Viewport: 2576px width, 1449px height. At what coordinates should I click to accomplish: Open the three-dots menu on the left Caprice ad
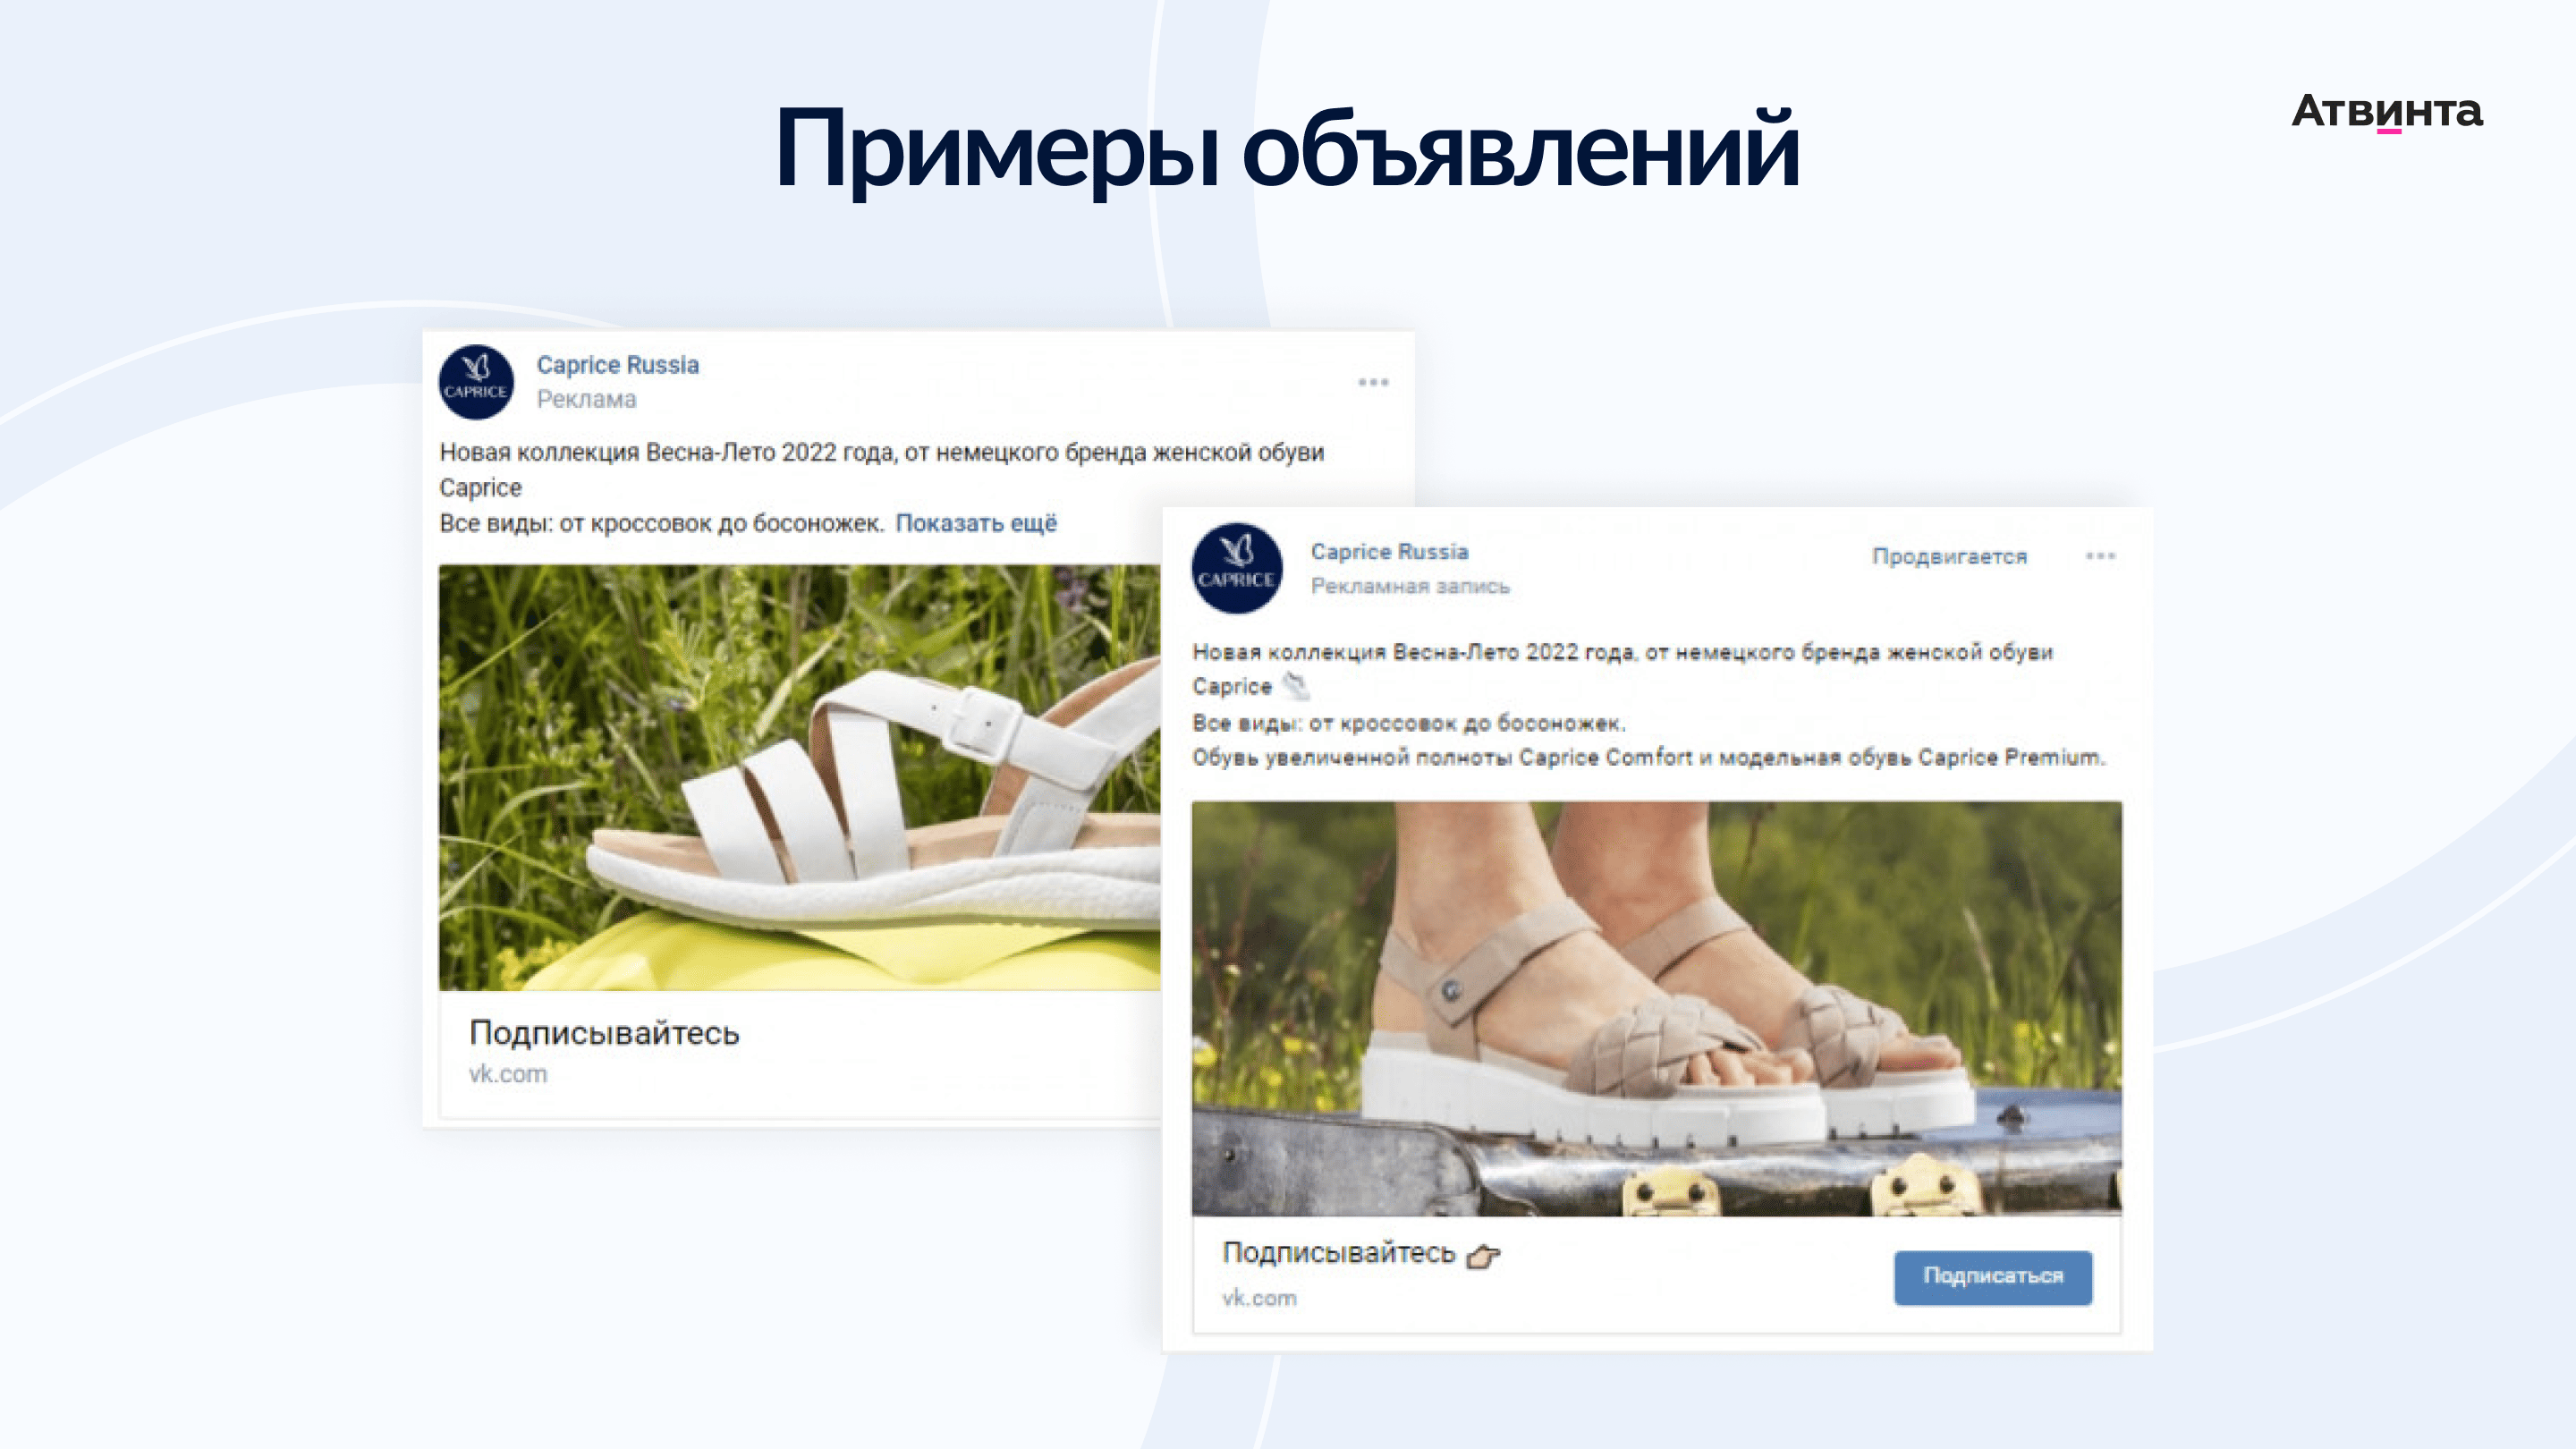(1373, 382)
